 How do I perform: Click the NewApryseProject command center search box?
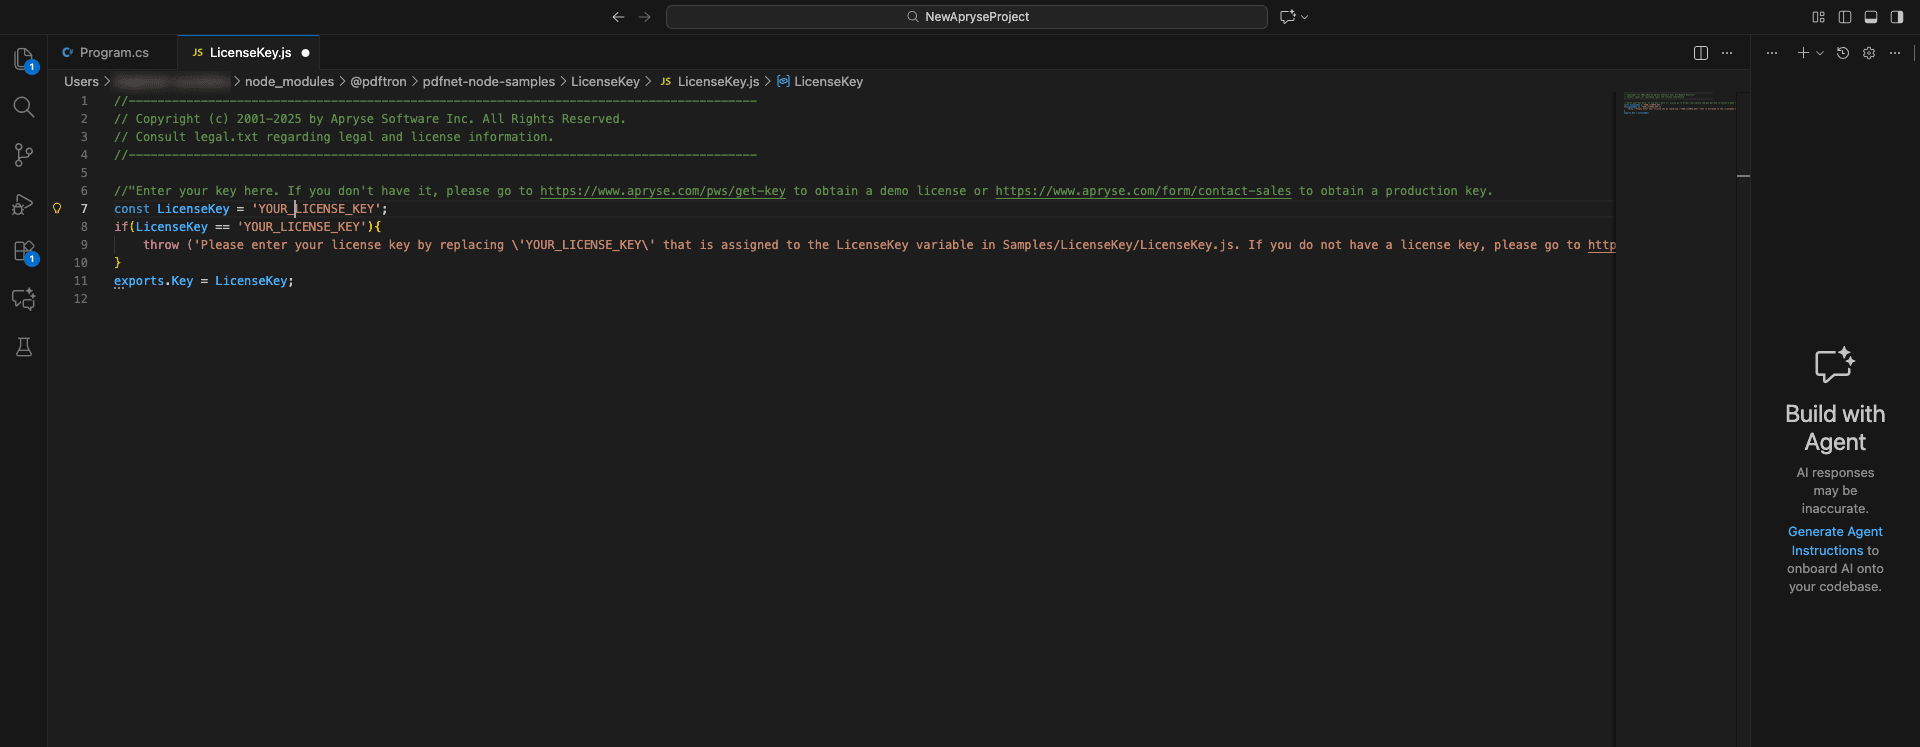[x=966, y=17]
